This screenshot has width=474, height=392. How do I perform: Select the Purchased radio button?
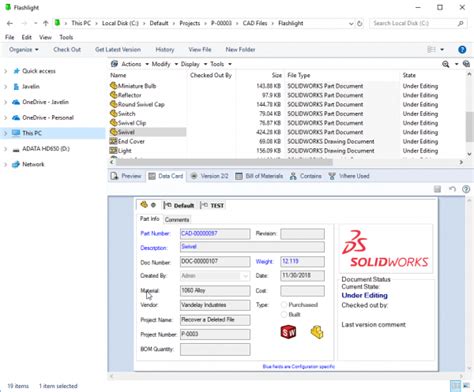coord(284,305)
